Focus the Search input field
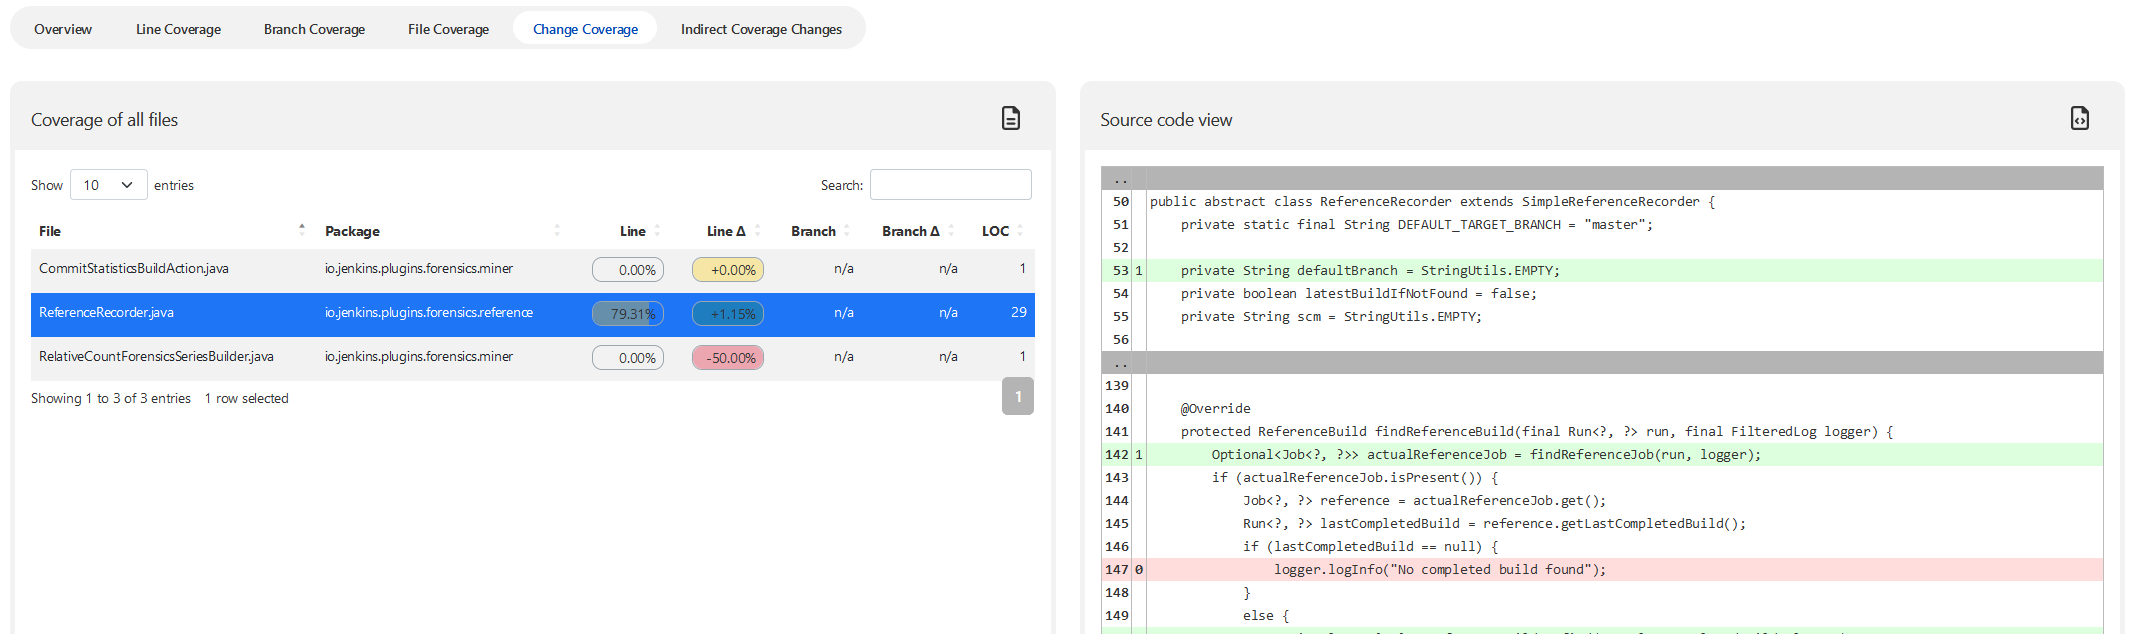This screenshot has height=634, width=2133. [950, 185]
